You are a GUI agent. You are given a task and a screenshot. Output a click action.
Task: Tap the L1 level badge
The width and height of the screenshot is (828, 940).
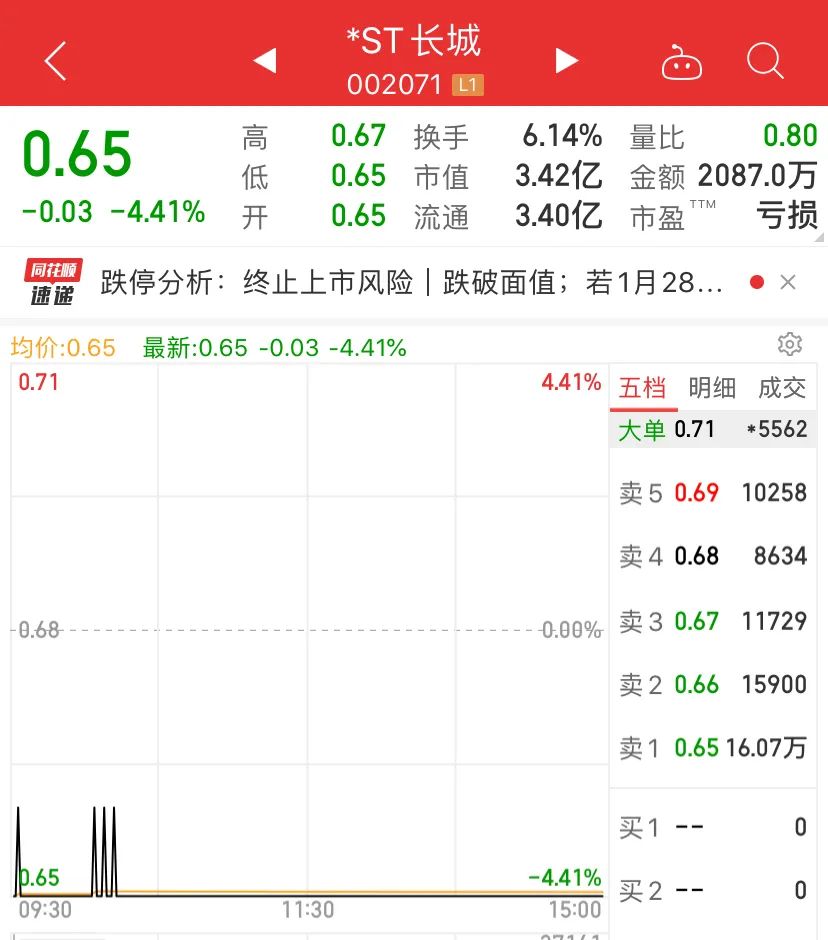point(468,85)
